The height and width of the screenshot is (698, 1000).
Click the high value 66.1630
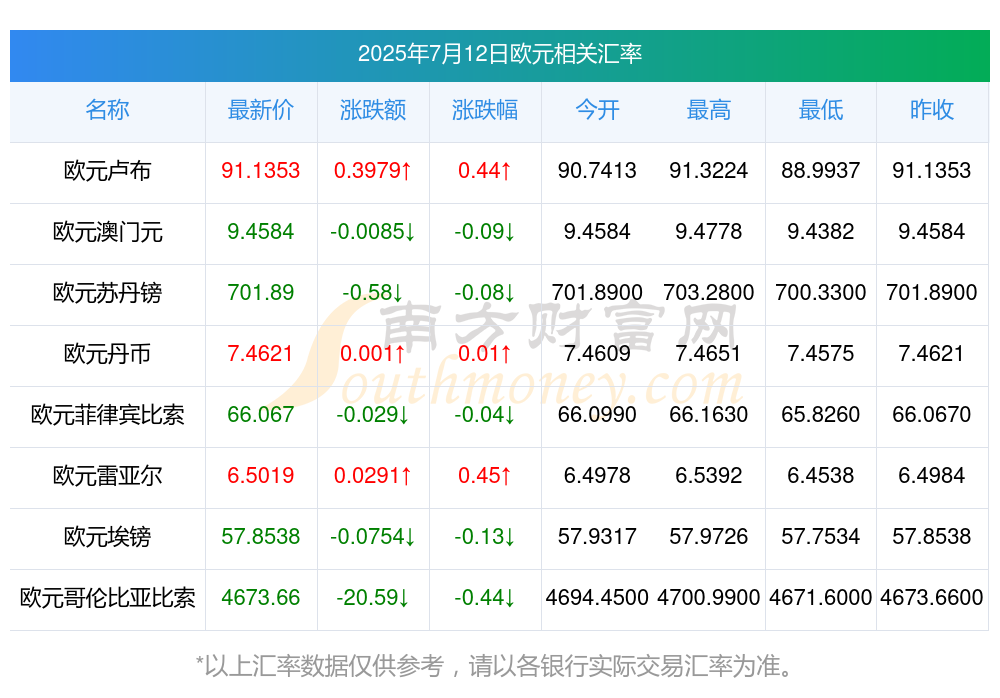pyautogui.click(x=709, y=415)
